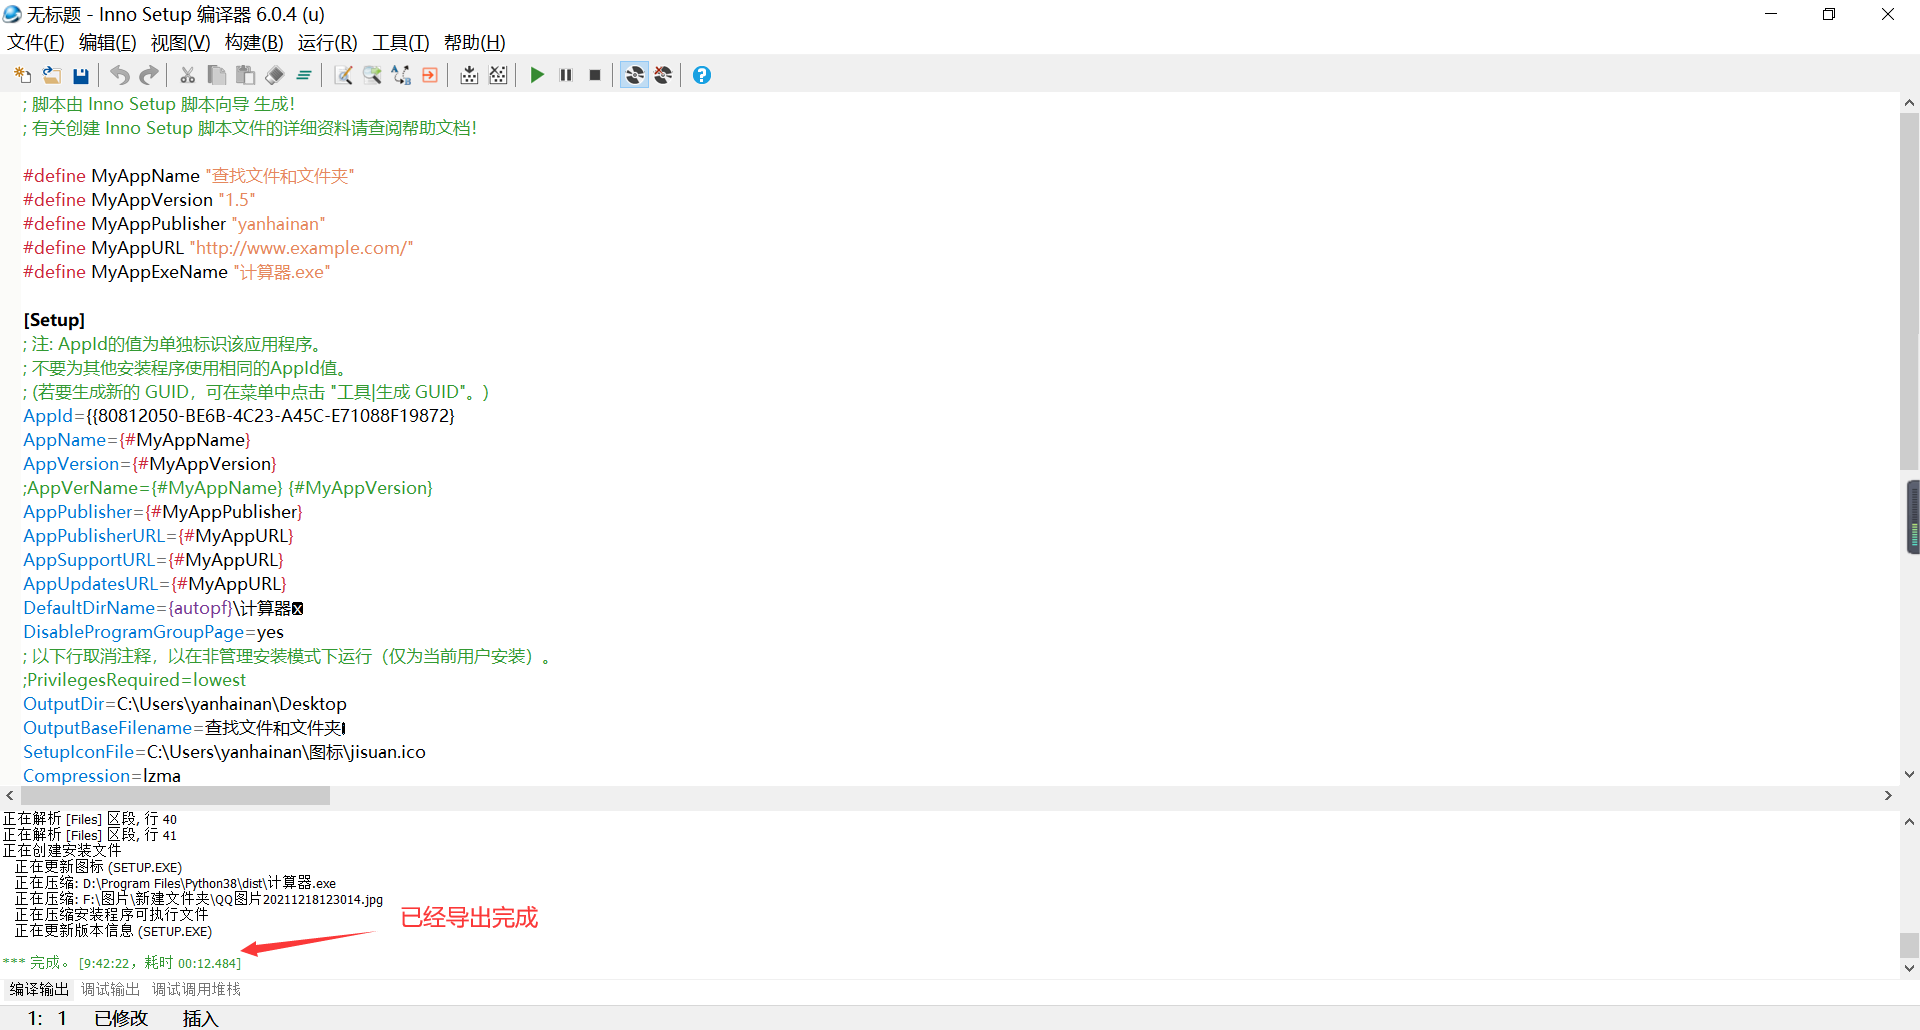Open the 构建(B) menu
Viewport: 1920px width, 1030px height.
(x=254, y=43)
